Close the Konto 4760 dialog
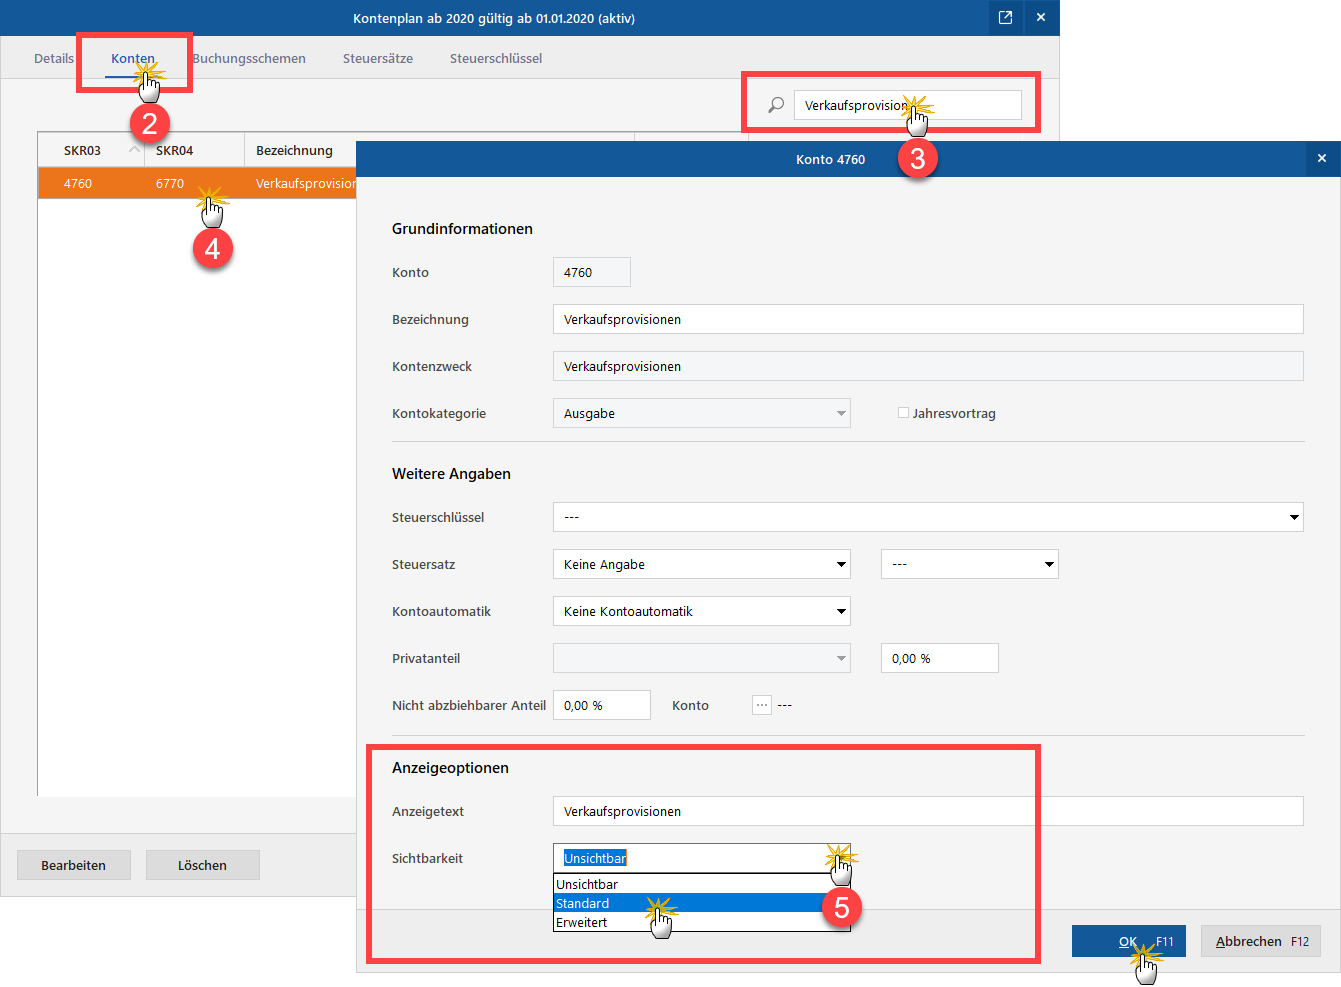Image resolution: width=1341 pixels, height=987 pixels. (x=1321, y=158)
